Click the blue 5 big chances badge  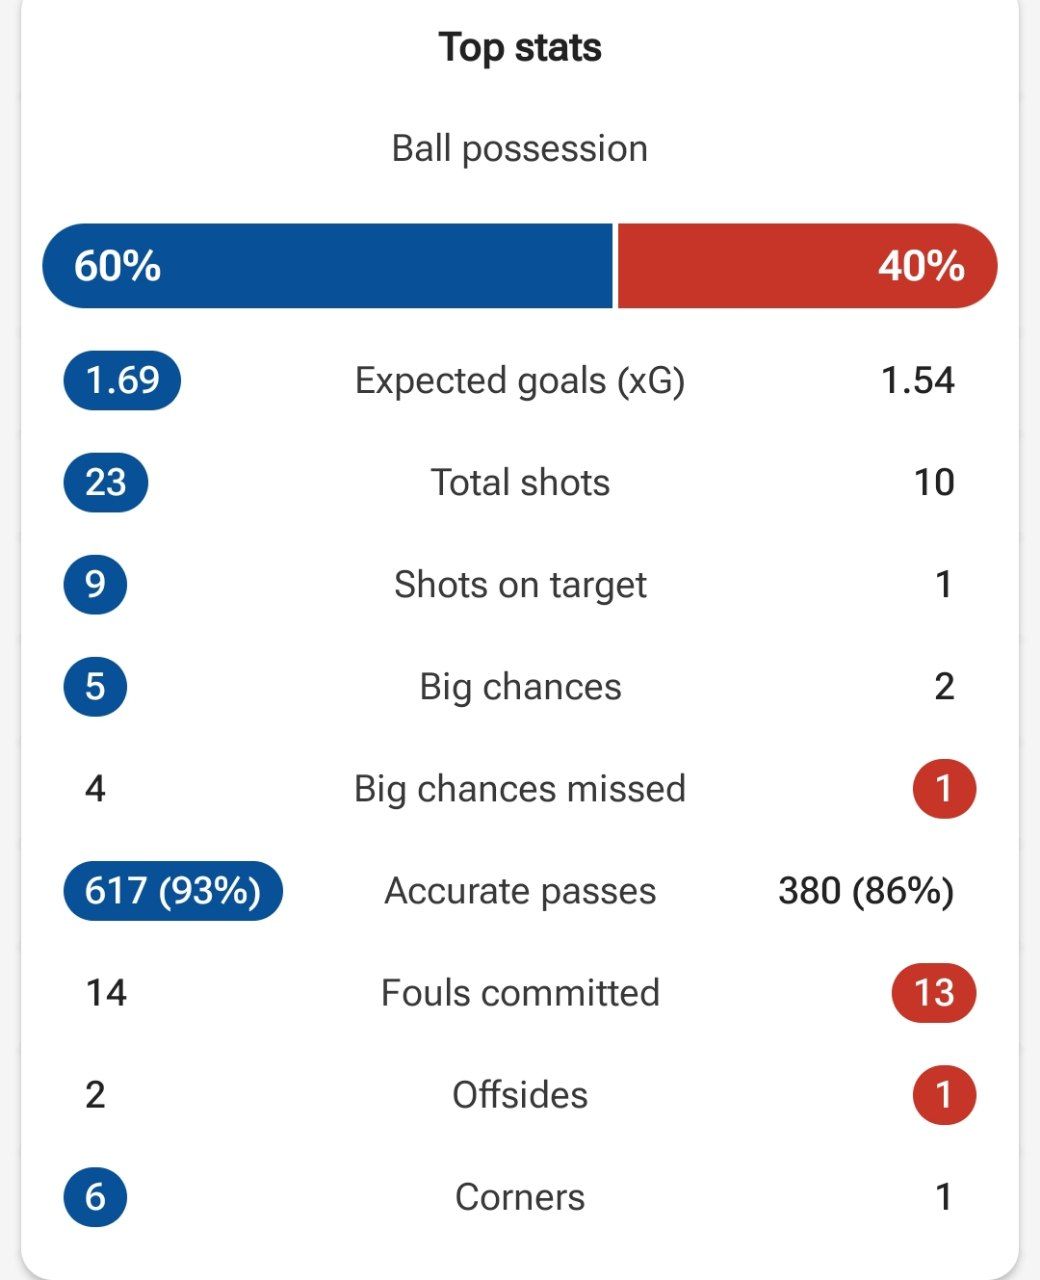95,687
